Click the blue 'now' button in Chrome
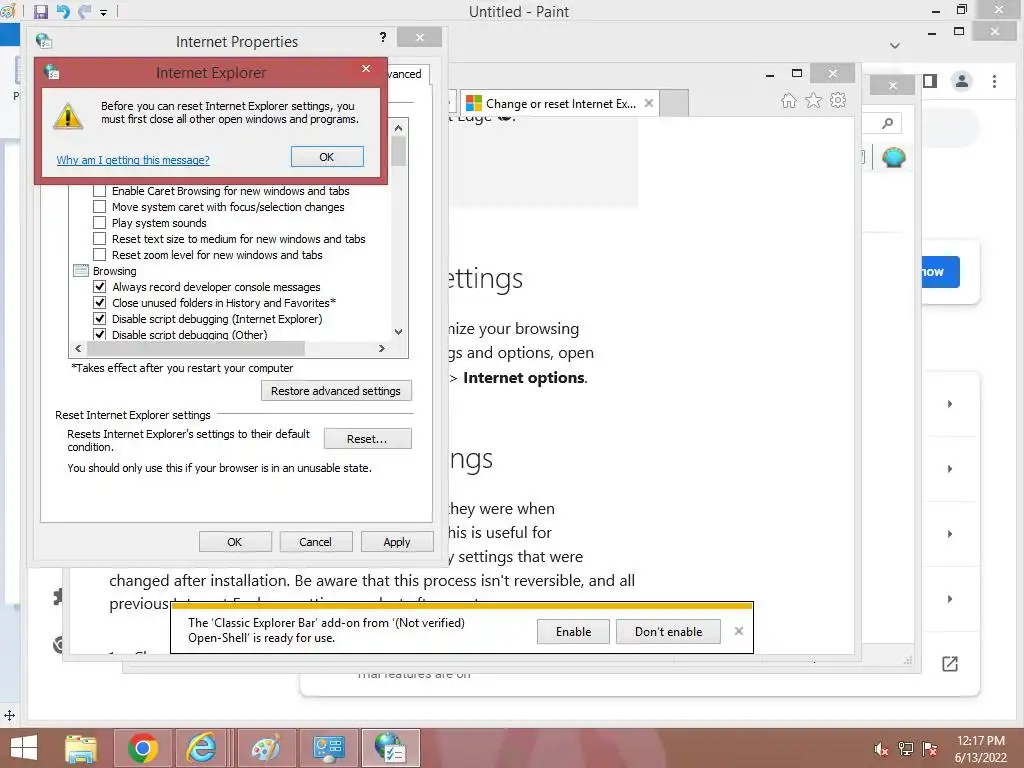The height and width of the screenshot is (768, 1024). (x=940, y=272)
